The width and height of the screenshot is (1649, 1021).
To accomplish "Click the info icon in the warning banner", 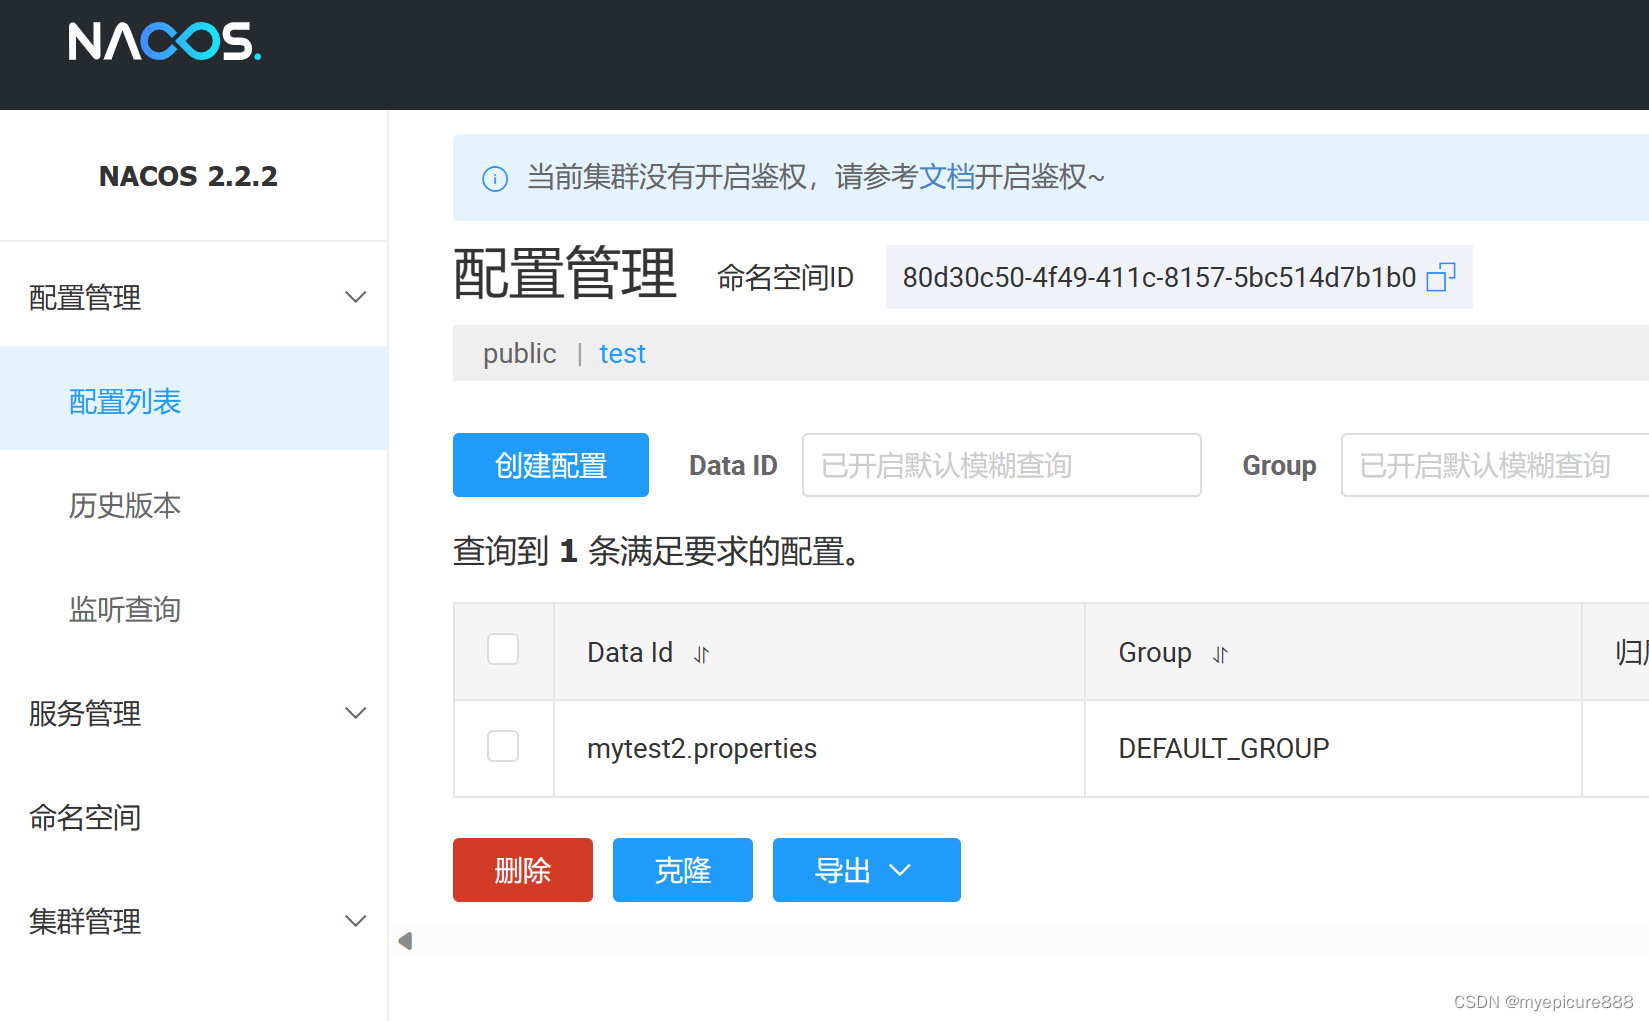I will (495, 178).
